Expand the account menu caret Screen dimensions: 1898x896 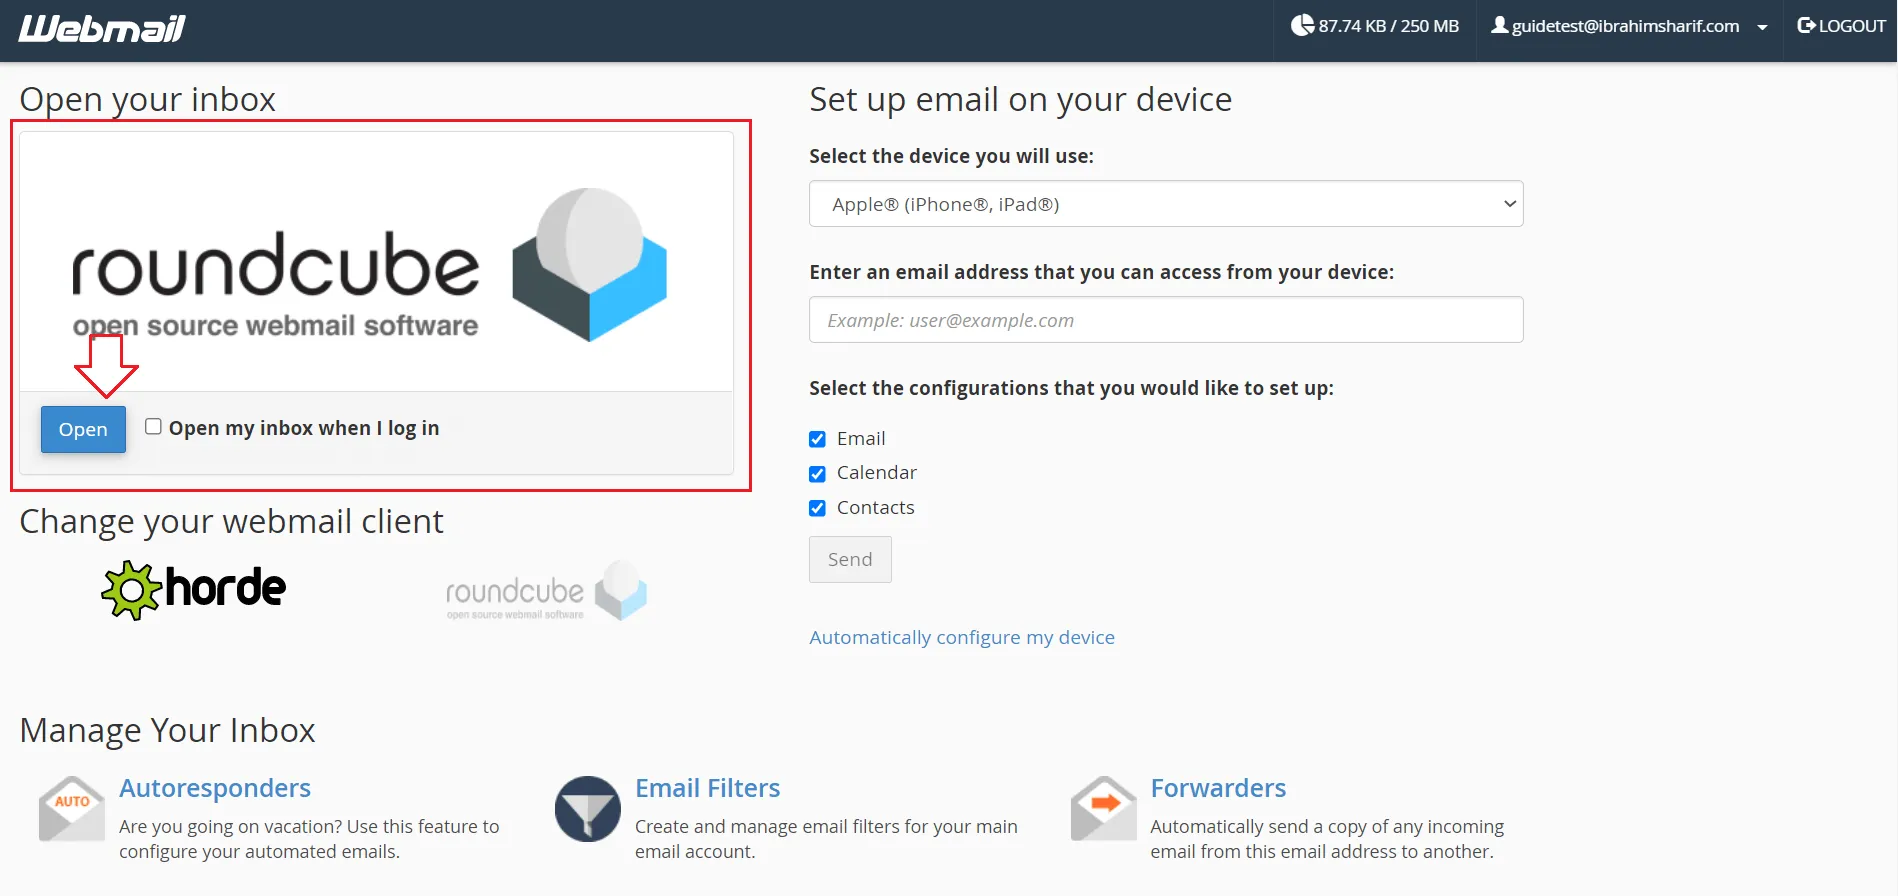pyautogui.click(x=1762, y=27)
